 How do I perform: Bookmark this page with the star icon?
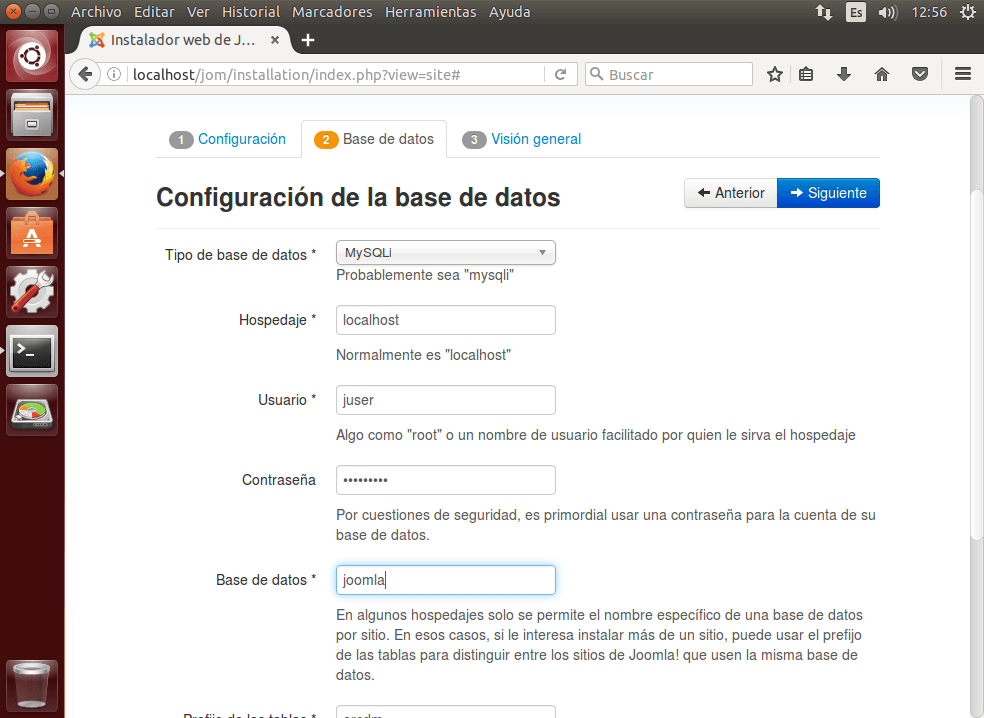tap(775, 75)
